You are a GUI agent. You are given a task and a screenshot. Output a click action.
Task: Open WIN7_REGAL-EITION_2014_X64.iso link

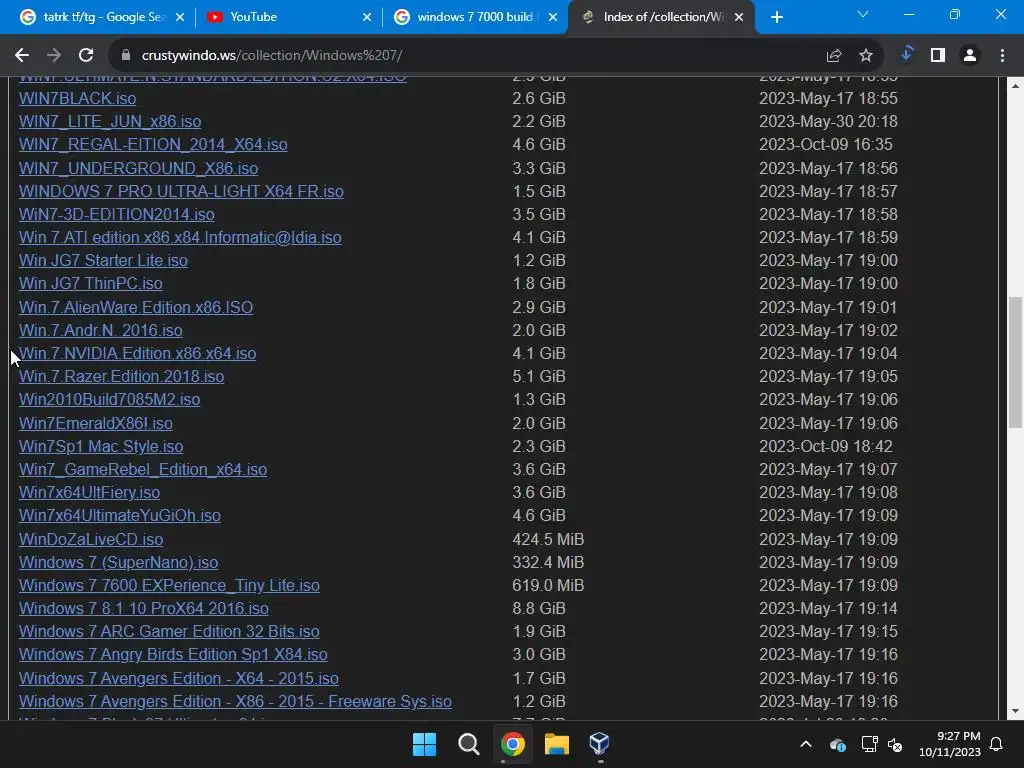pos(153,144)
